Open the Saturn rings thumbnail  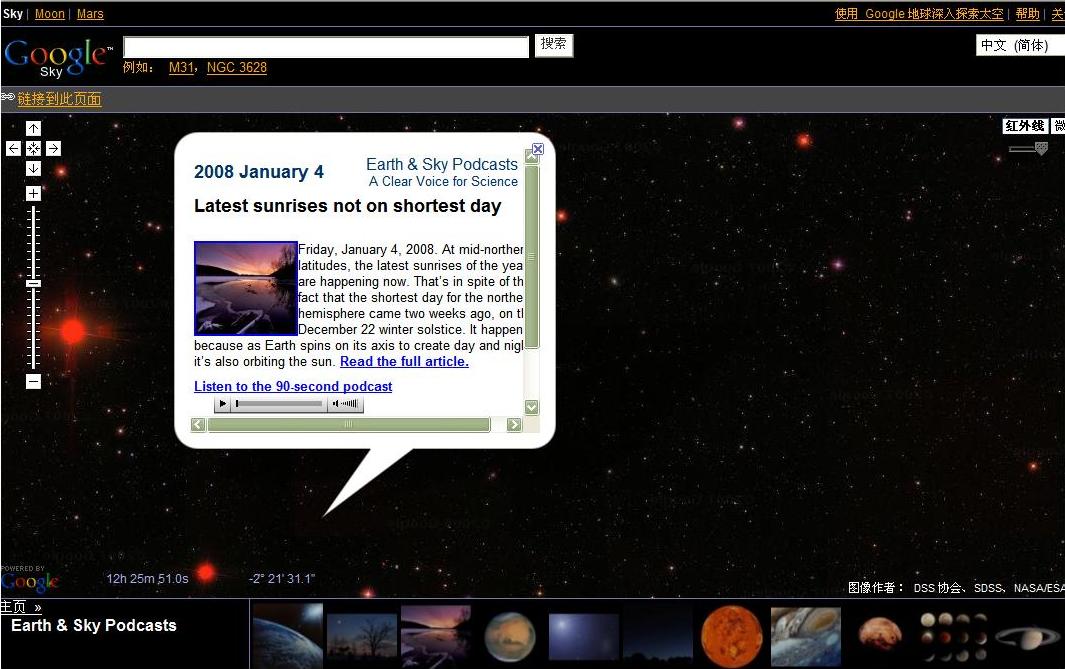1028,637
